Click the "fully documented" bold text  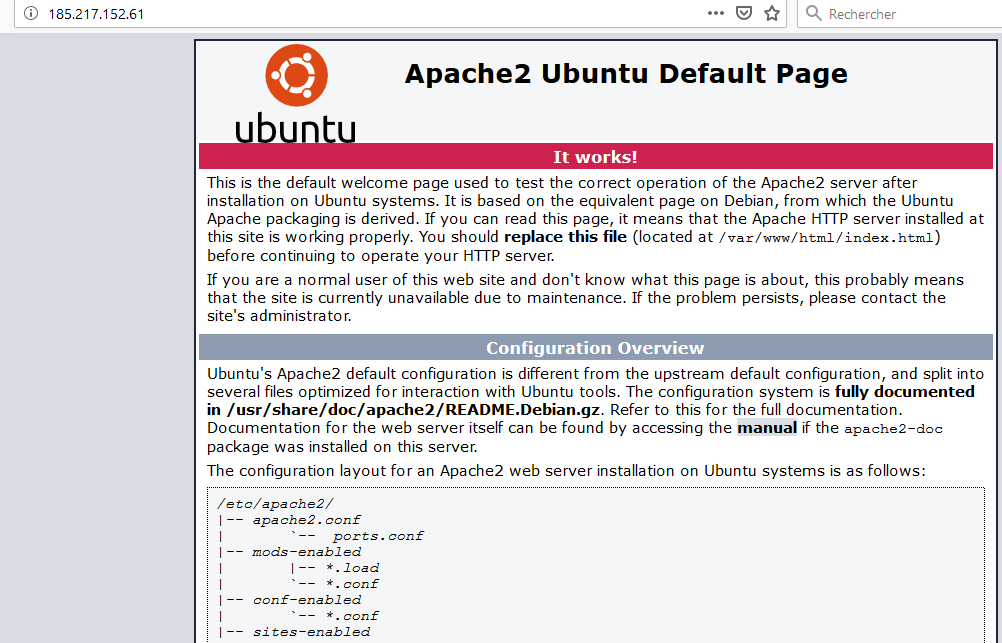904,392
